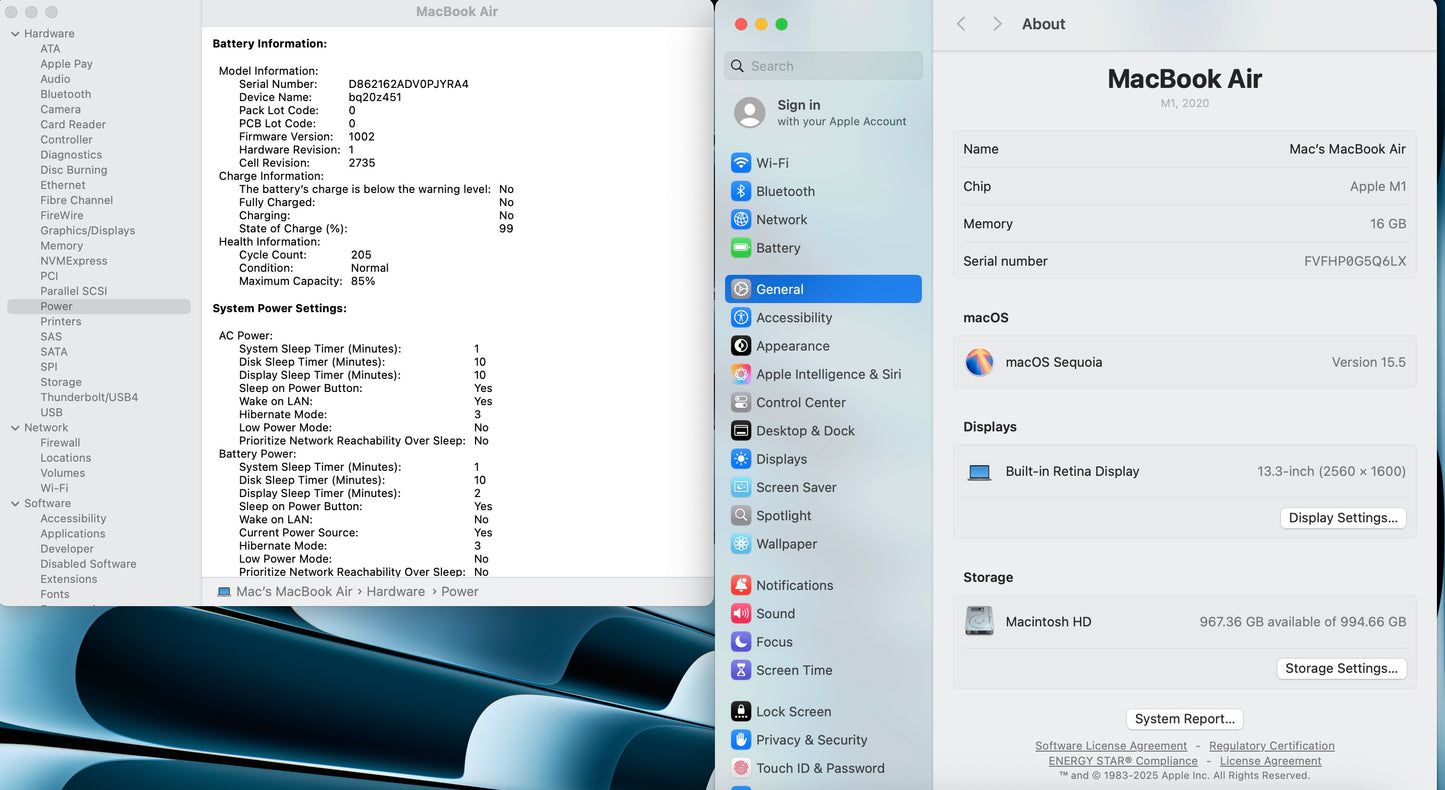
Task: Click the Display Settings... button
Action: coord(1342,518)
